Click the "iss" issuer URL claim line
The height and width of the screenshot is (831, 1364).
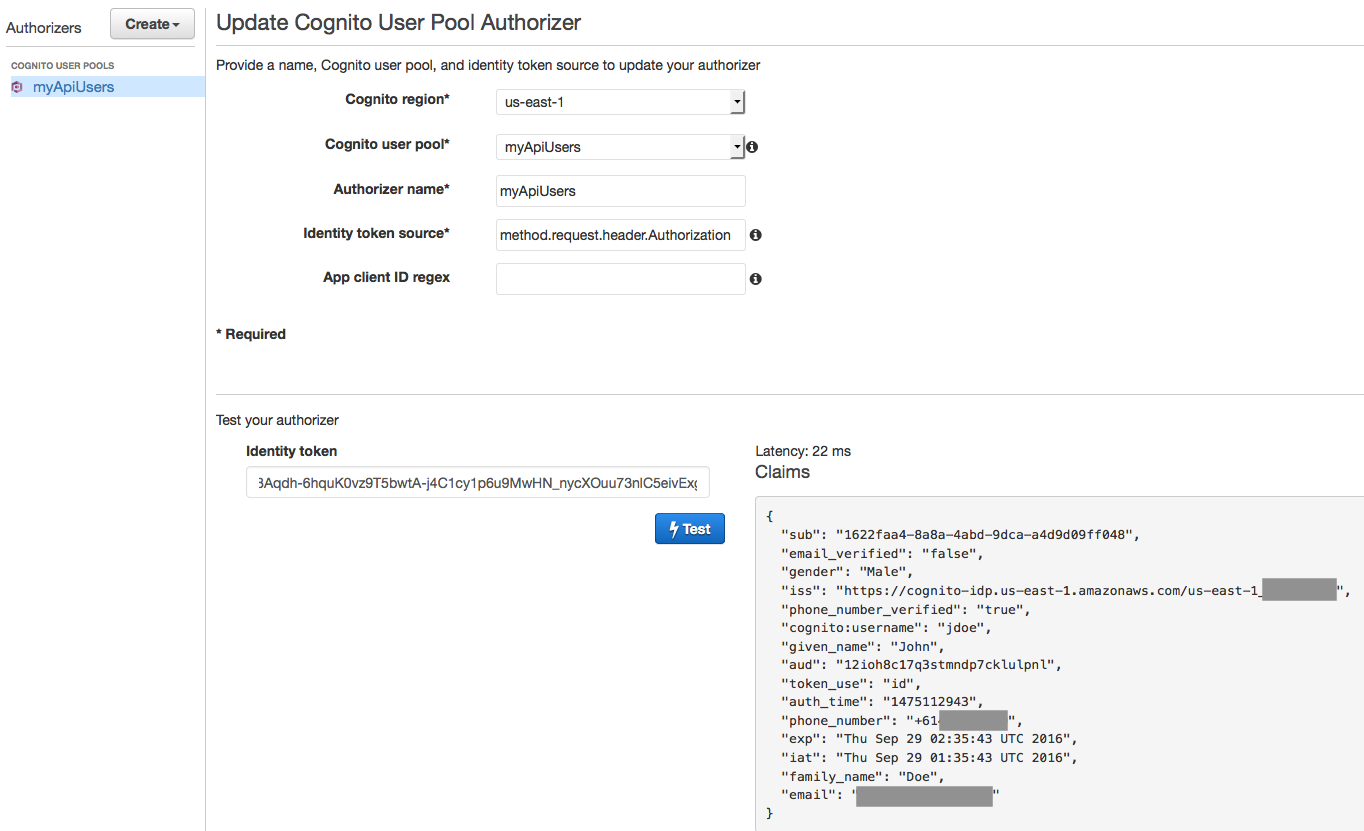click(x=1066, y=591)
